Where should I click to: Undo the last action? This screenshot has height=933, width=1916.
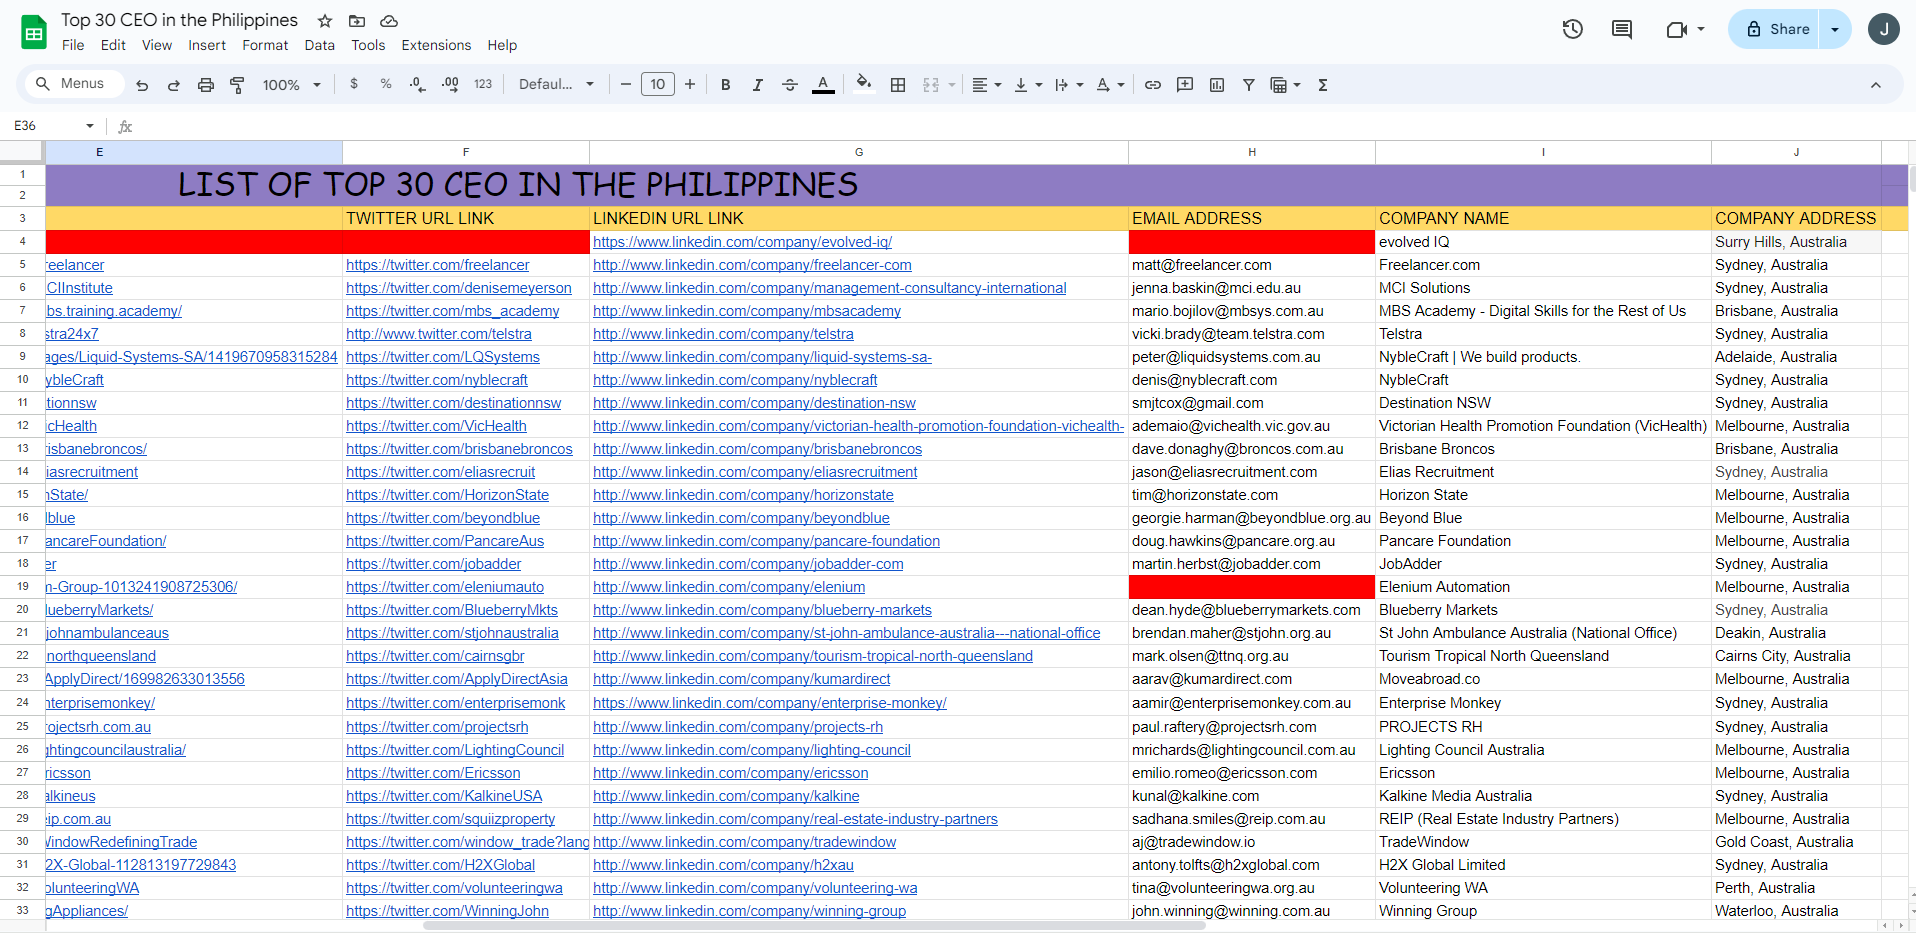(x=142, y=85)
